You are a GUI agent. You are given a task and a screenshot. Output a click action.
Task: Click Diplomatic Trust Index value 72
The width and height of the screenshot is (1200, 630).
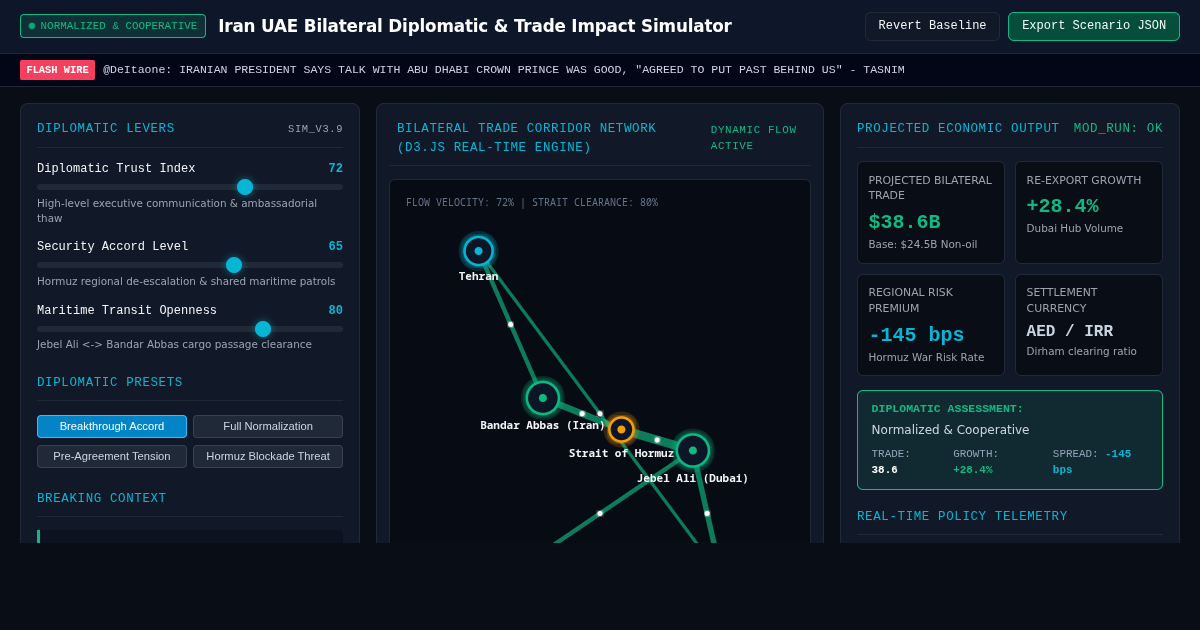pyautogui.click(x=335, y=169)
